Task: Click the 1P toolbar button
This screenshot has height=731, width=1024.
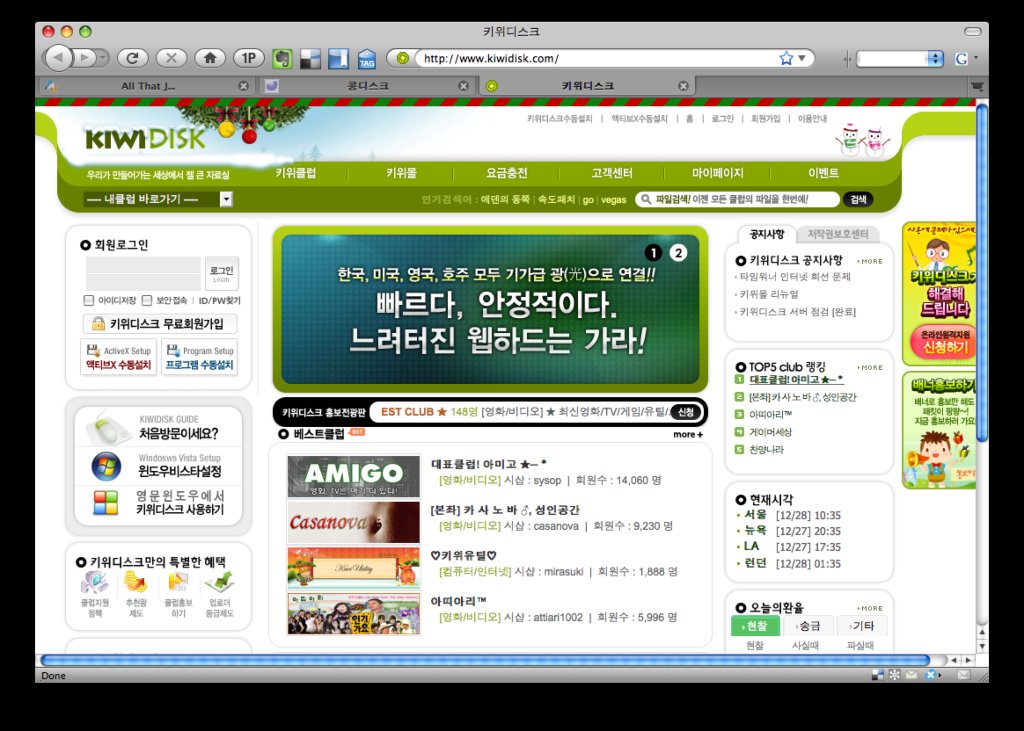Action: pyautogui.click(x=249, y=58)
